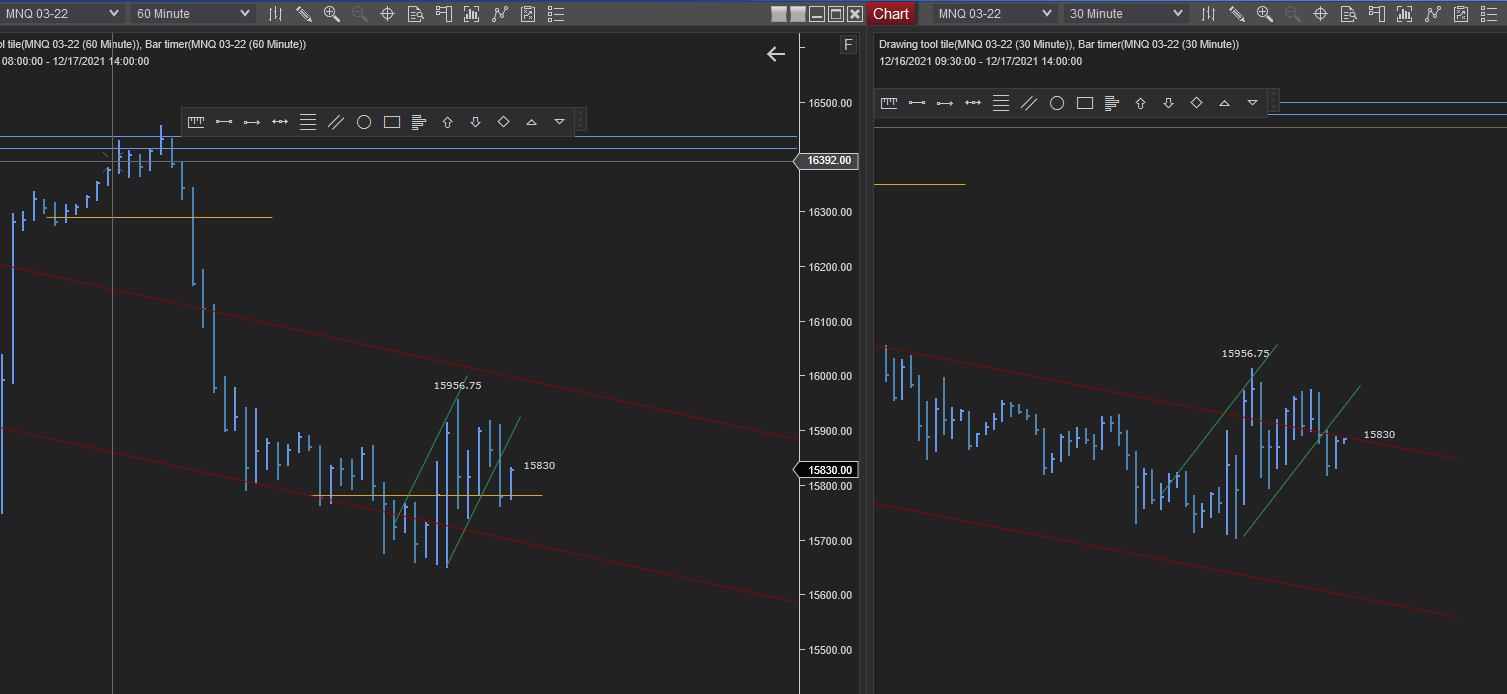The image size is (1507, 694).
Task: Select Volume Profile tool in 30 Minute tile
Action: click(x=1112, y=103)
